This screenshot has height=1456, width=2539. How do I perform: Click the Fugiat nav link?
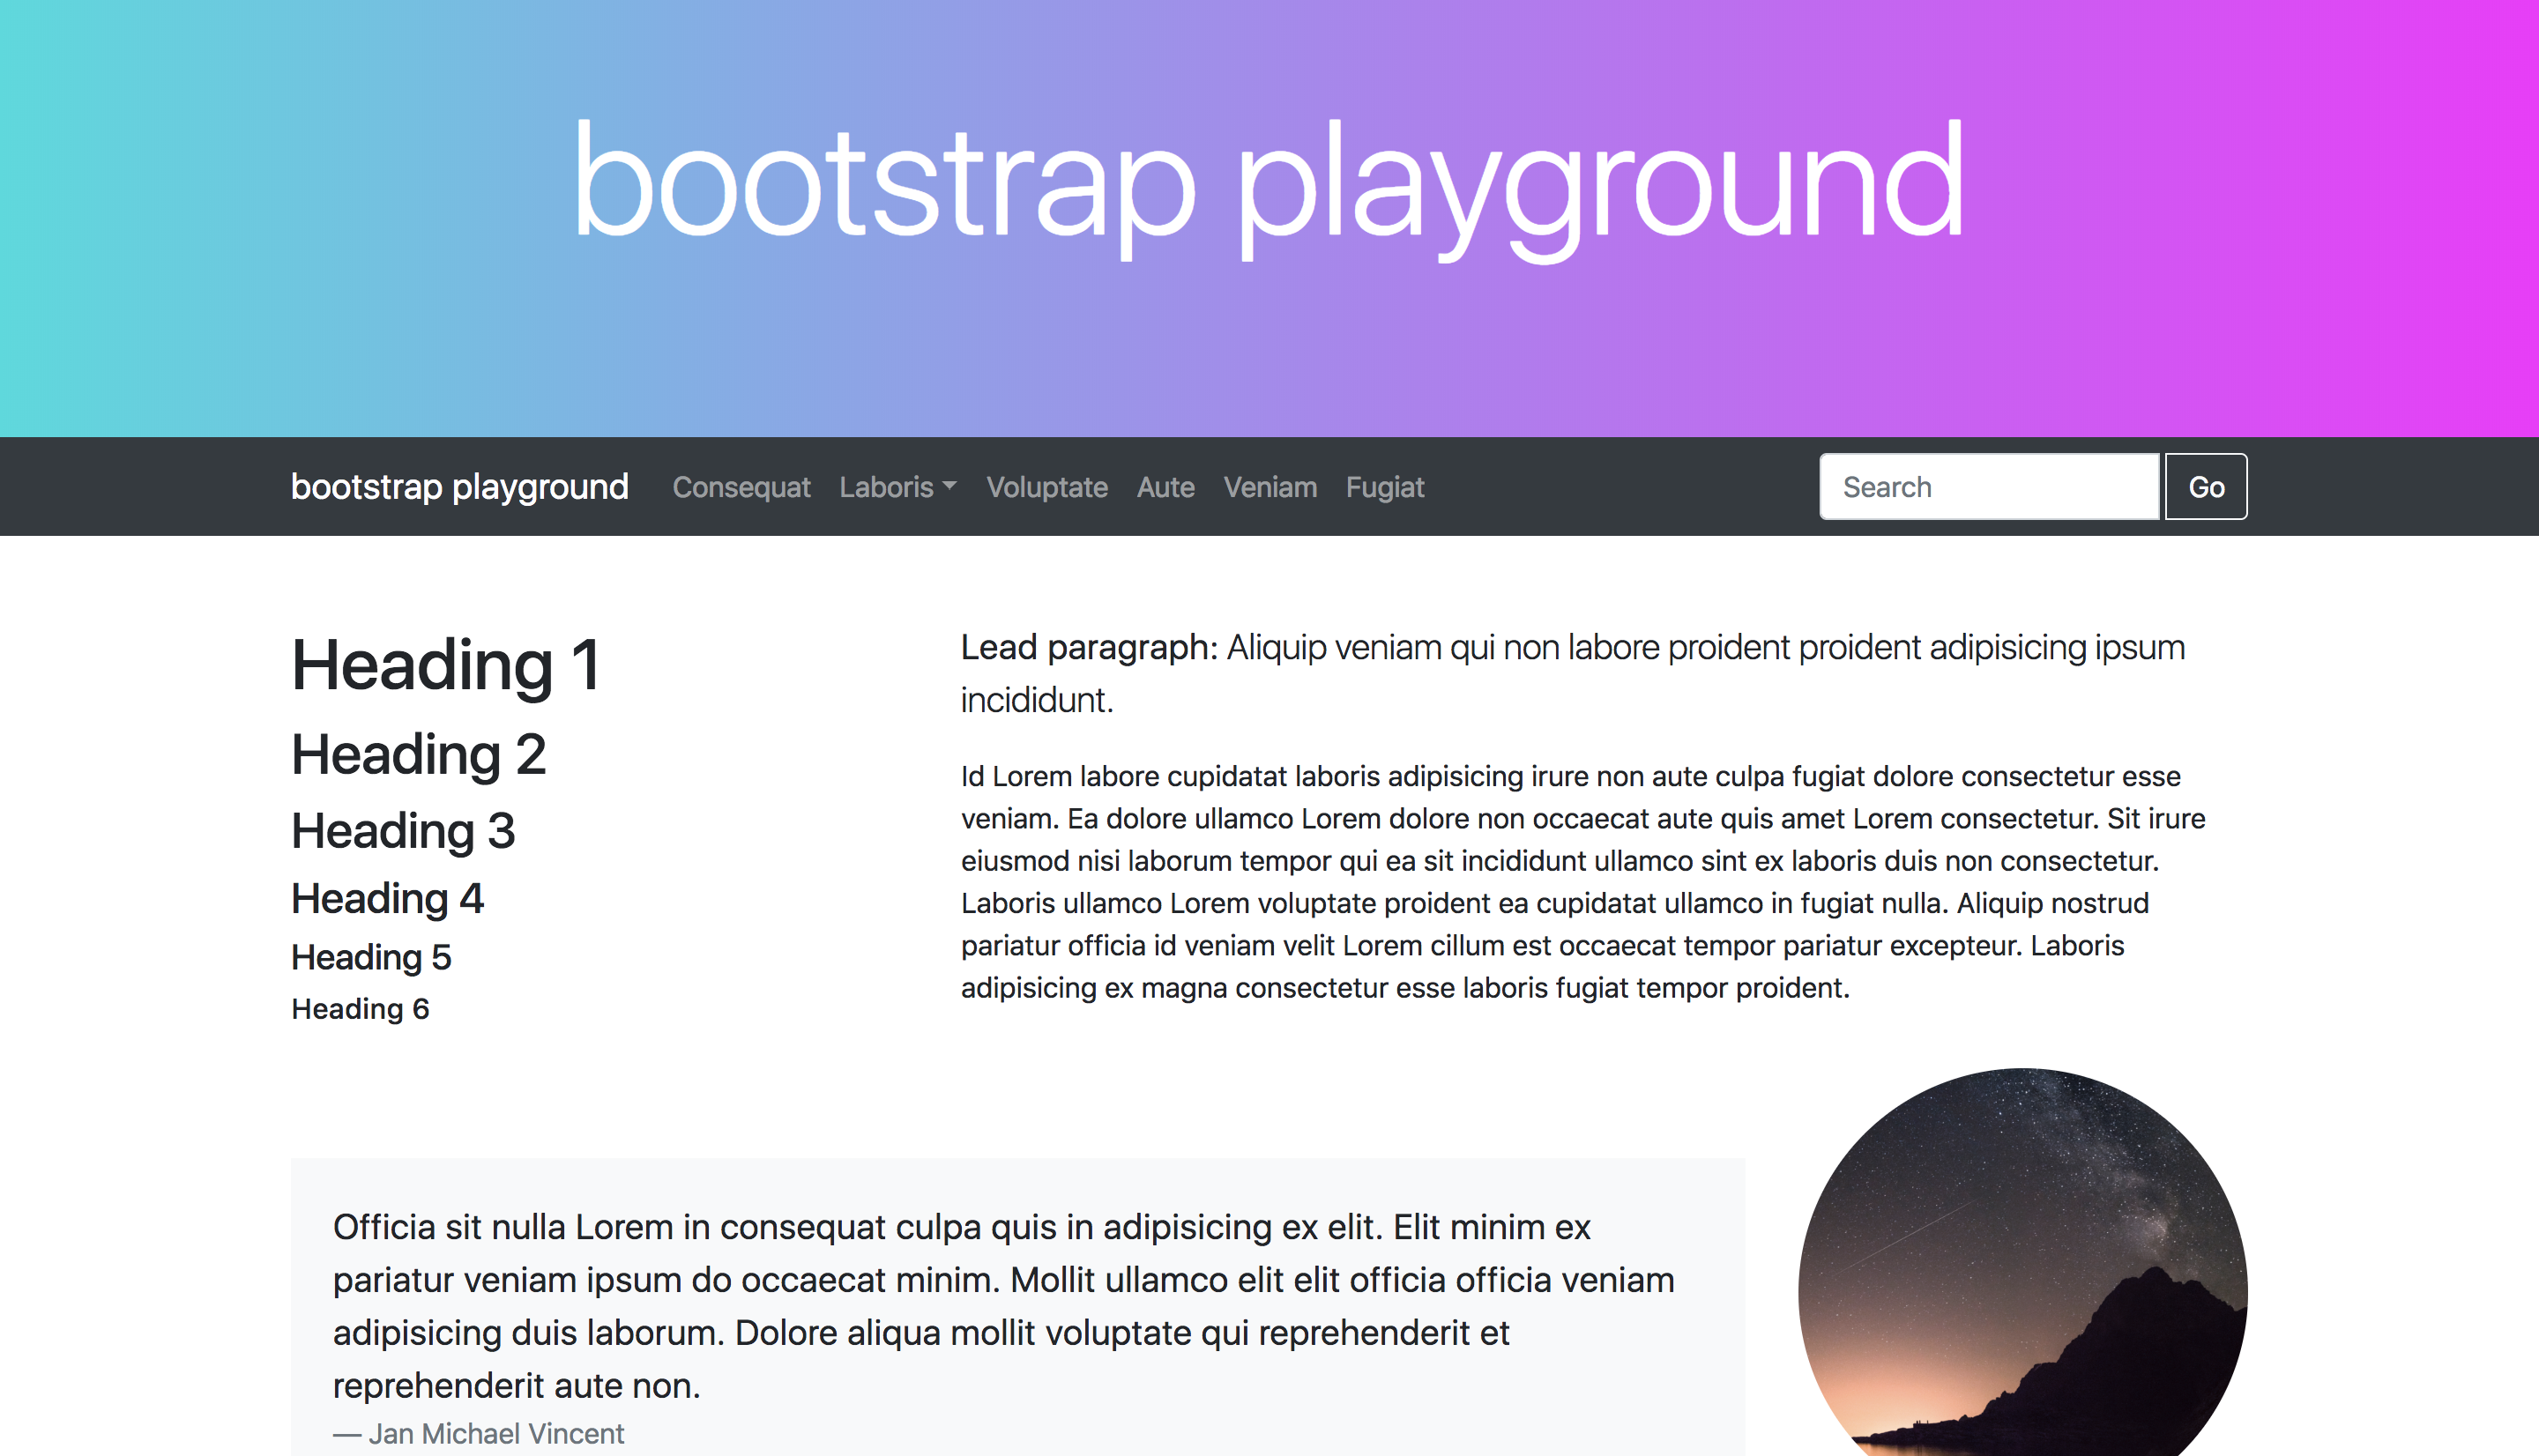(1384, 487)
